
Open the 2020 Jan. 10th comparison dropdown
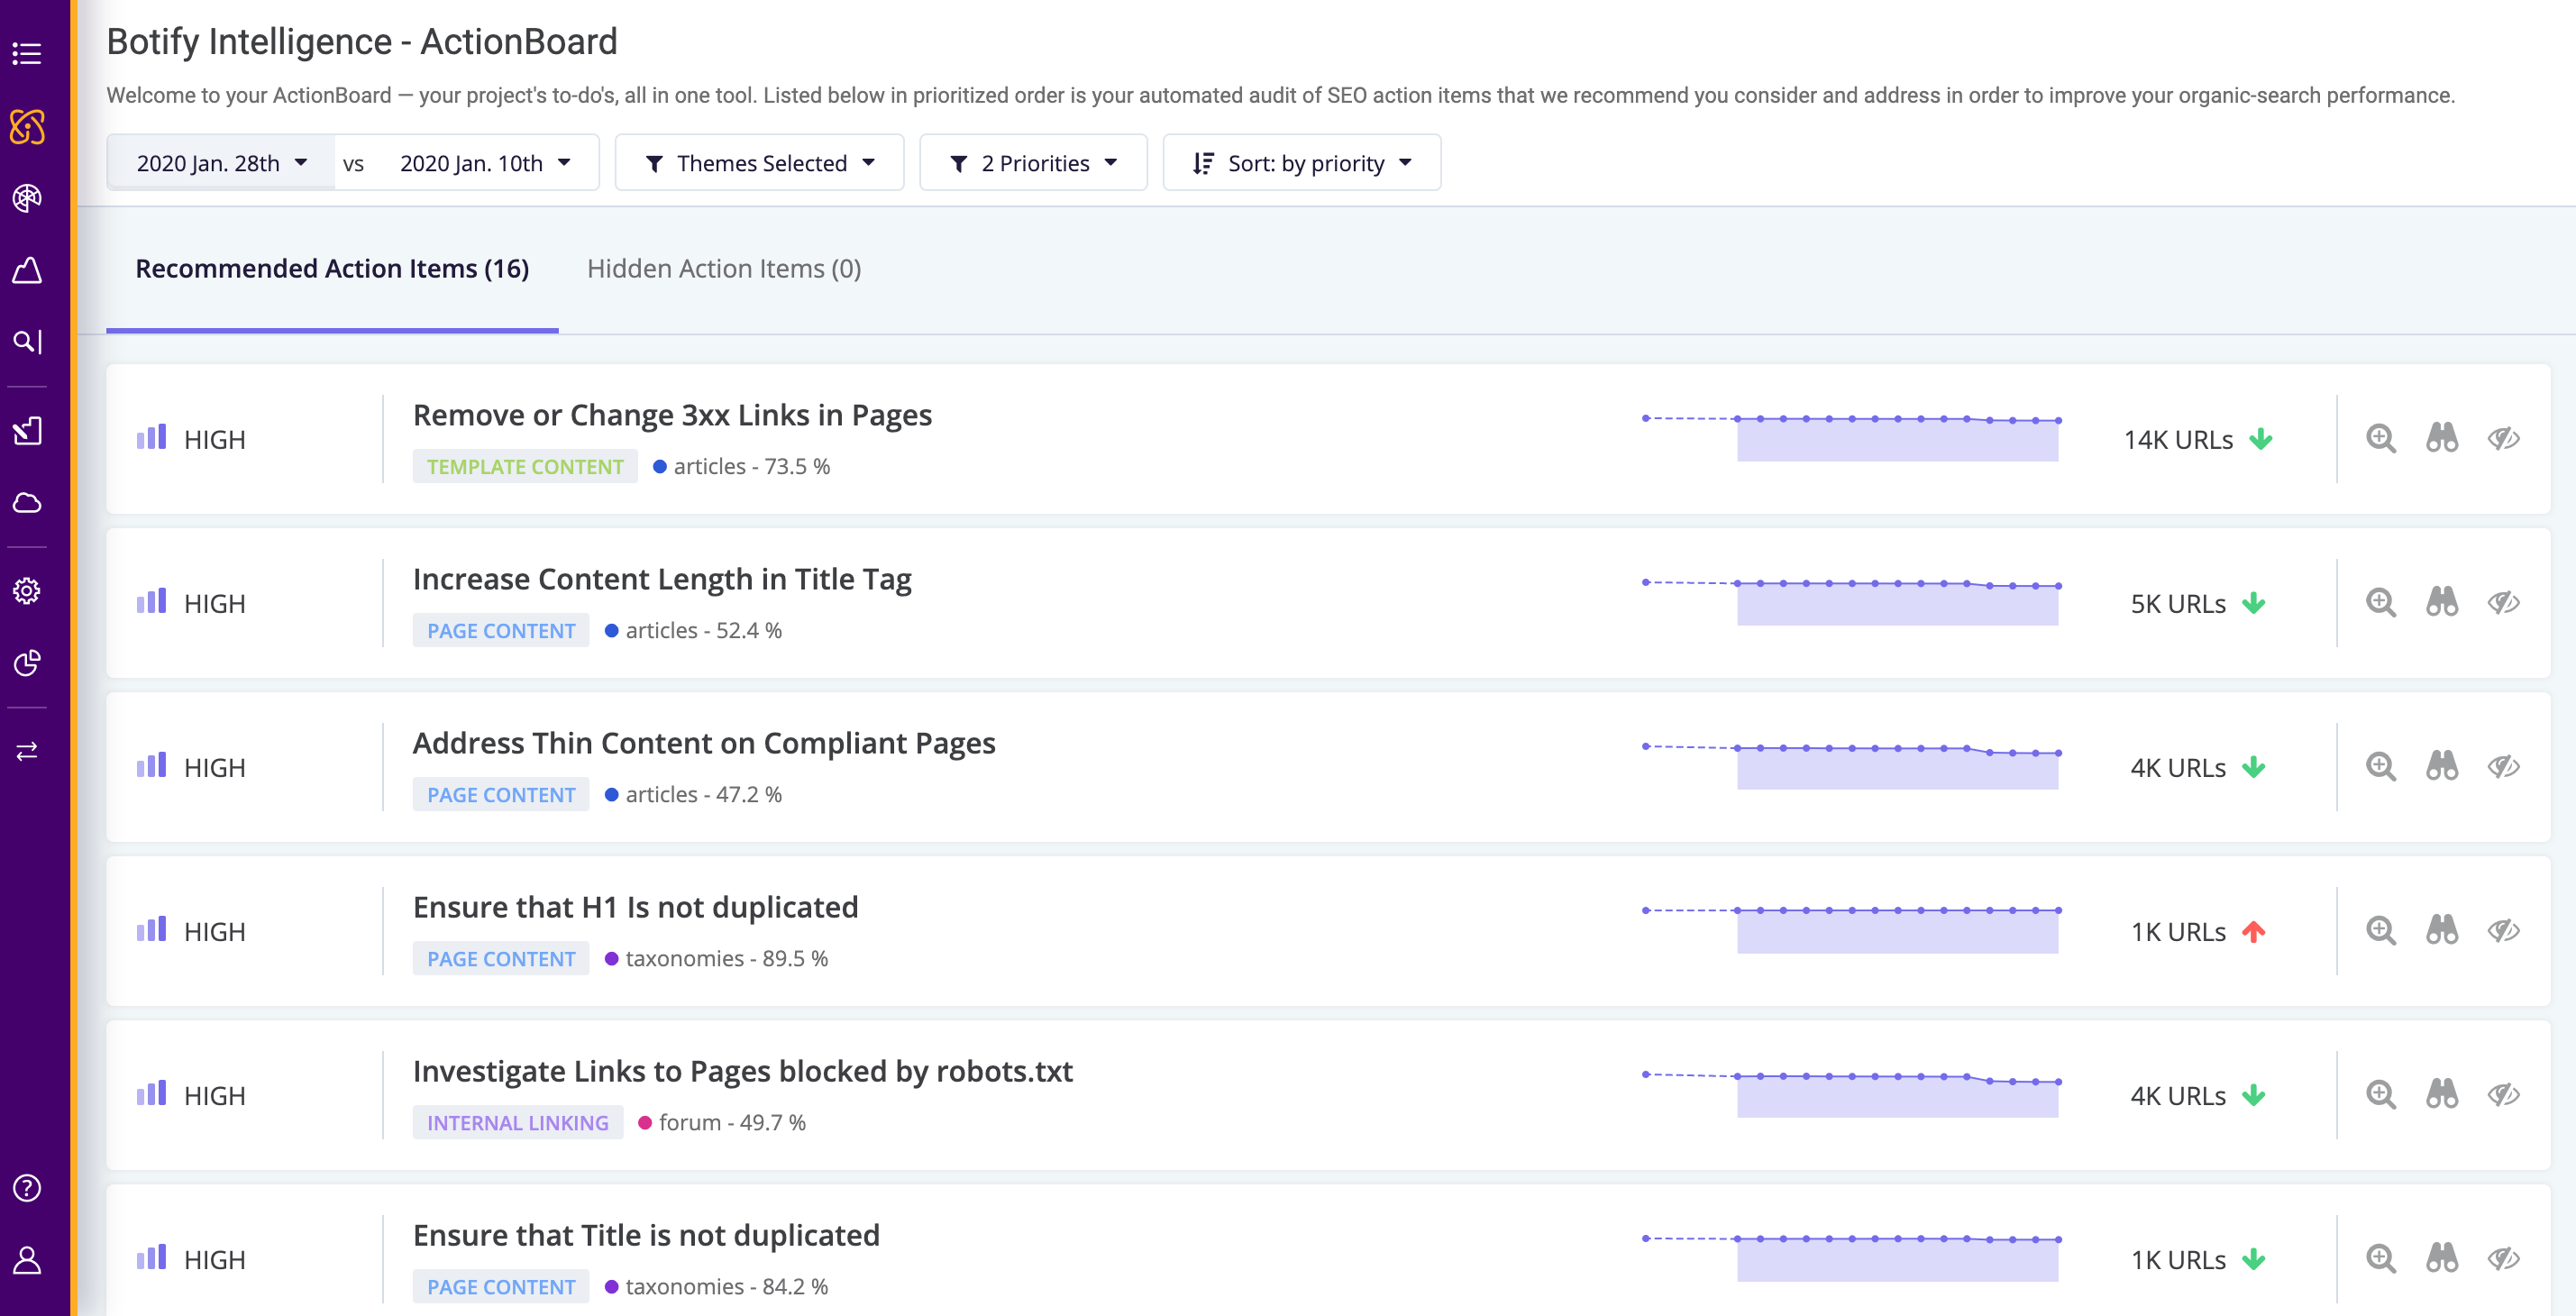pos(485,162)
